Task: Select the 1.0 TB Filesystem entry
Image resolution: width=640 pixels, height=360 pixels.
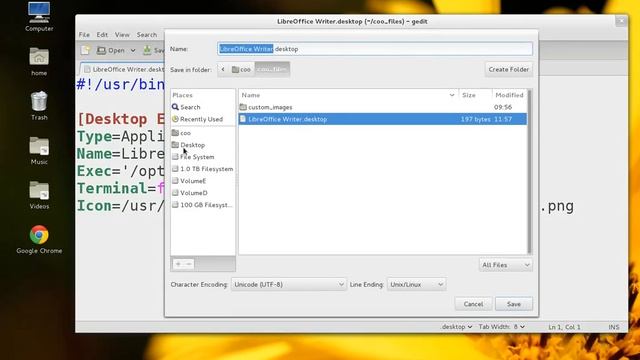Action: (203, 169)
